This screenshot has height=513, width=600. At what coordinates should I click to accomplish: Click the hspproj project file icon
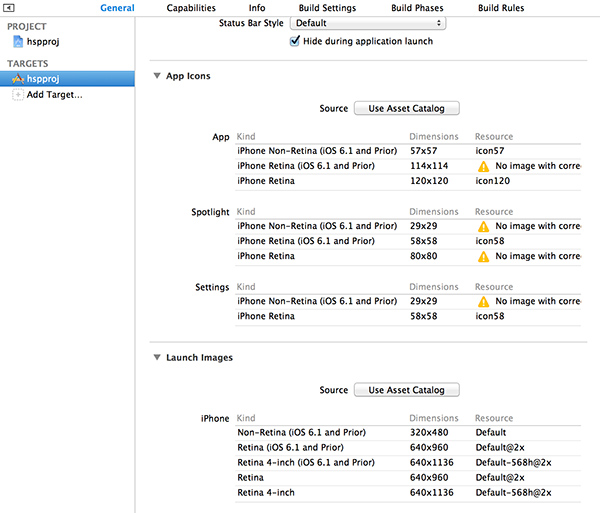coord(19,42)
